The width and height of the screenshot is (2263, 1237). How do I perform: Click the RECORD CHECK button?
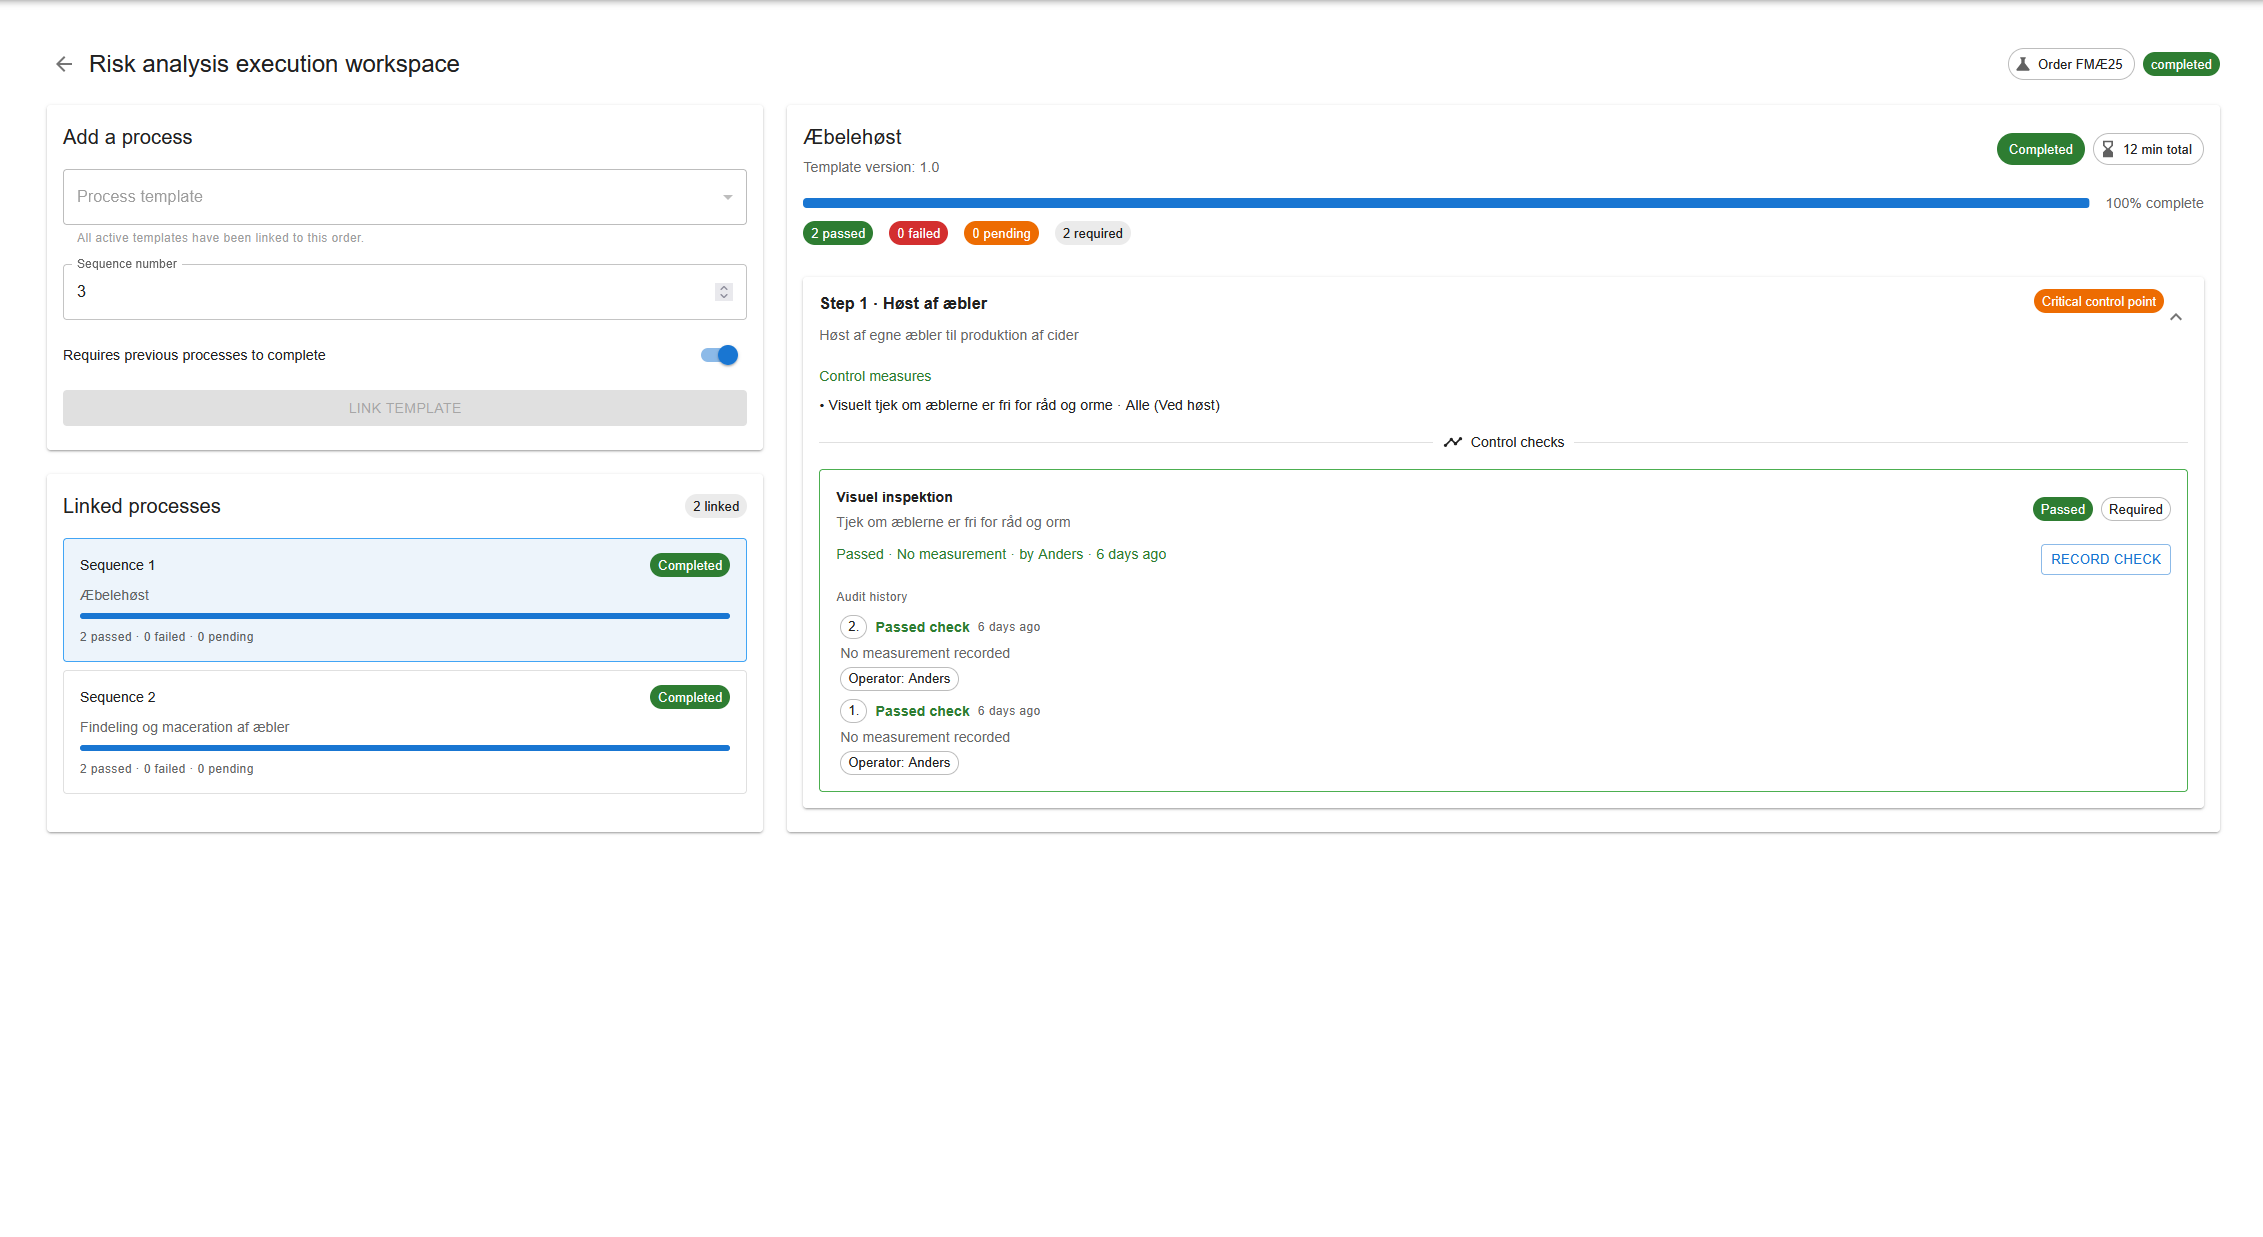pyautogui.click(x=2105, y=559)
